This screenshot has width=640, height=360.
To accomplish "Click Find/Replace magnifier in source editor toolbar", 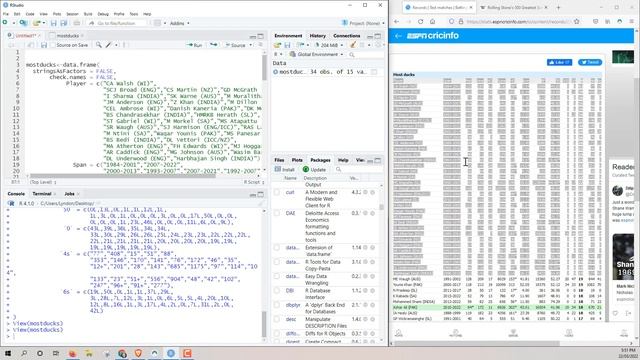I will click(98, 45).
